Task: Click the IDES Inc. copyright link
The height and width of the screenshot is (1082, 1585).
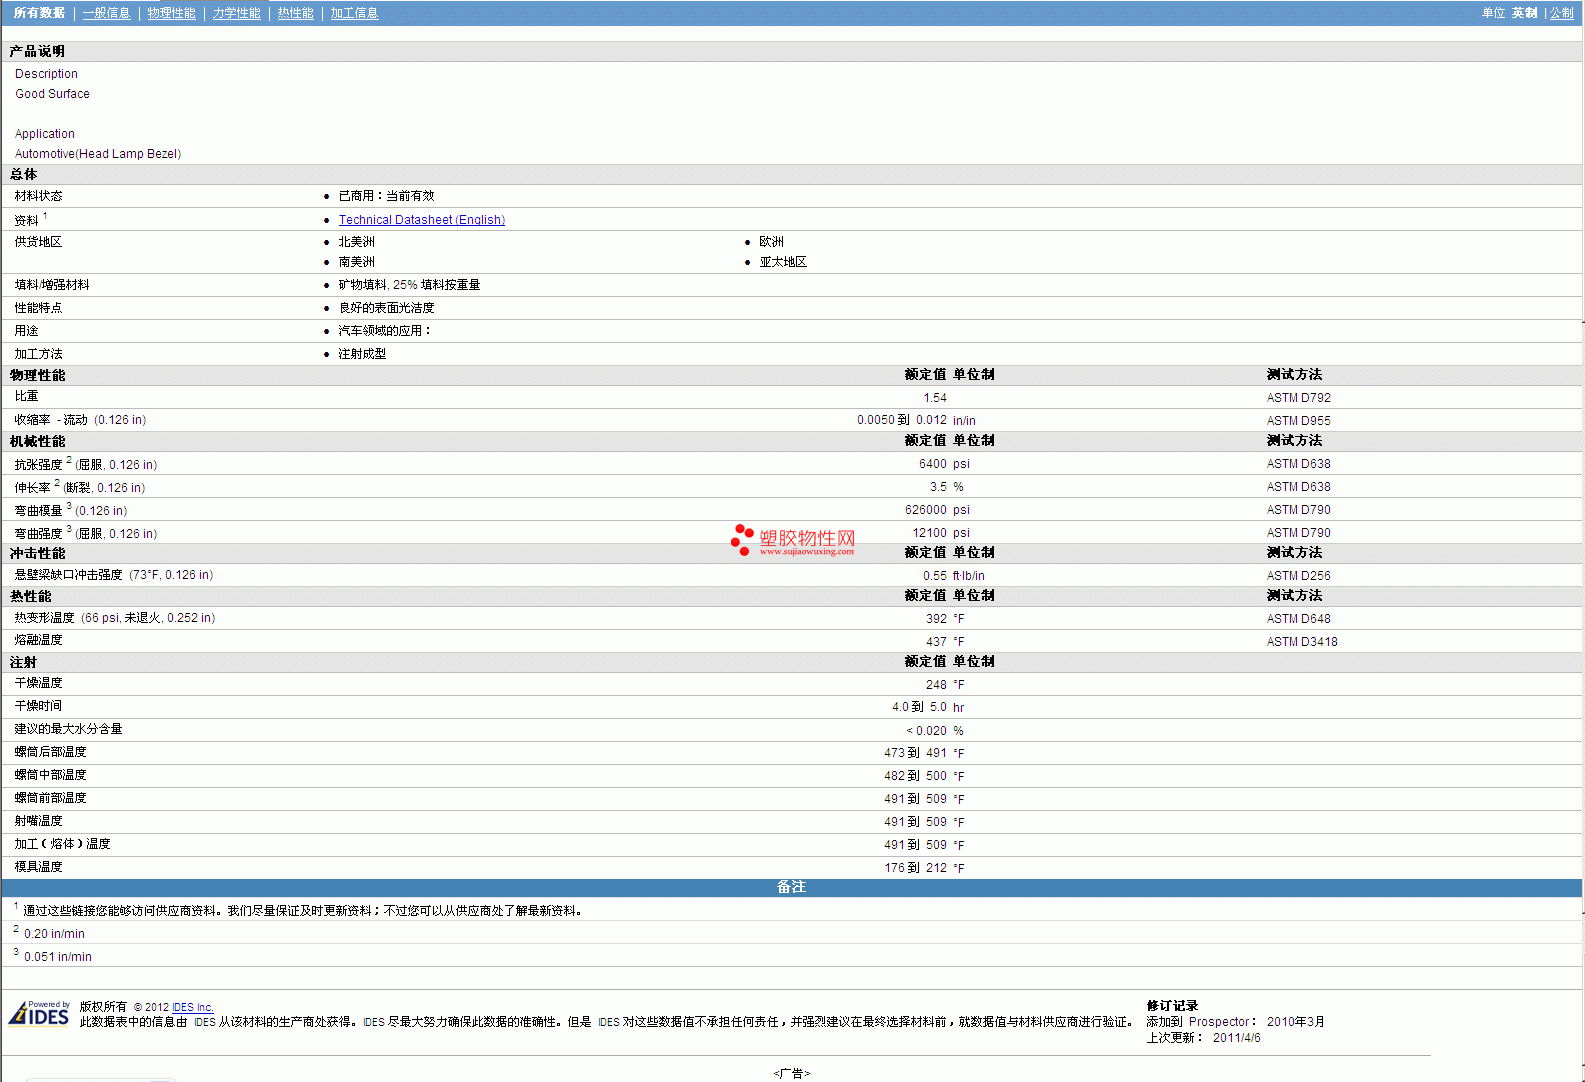Action: (x=192, y=1007)
